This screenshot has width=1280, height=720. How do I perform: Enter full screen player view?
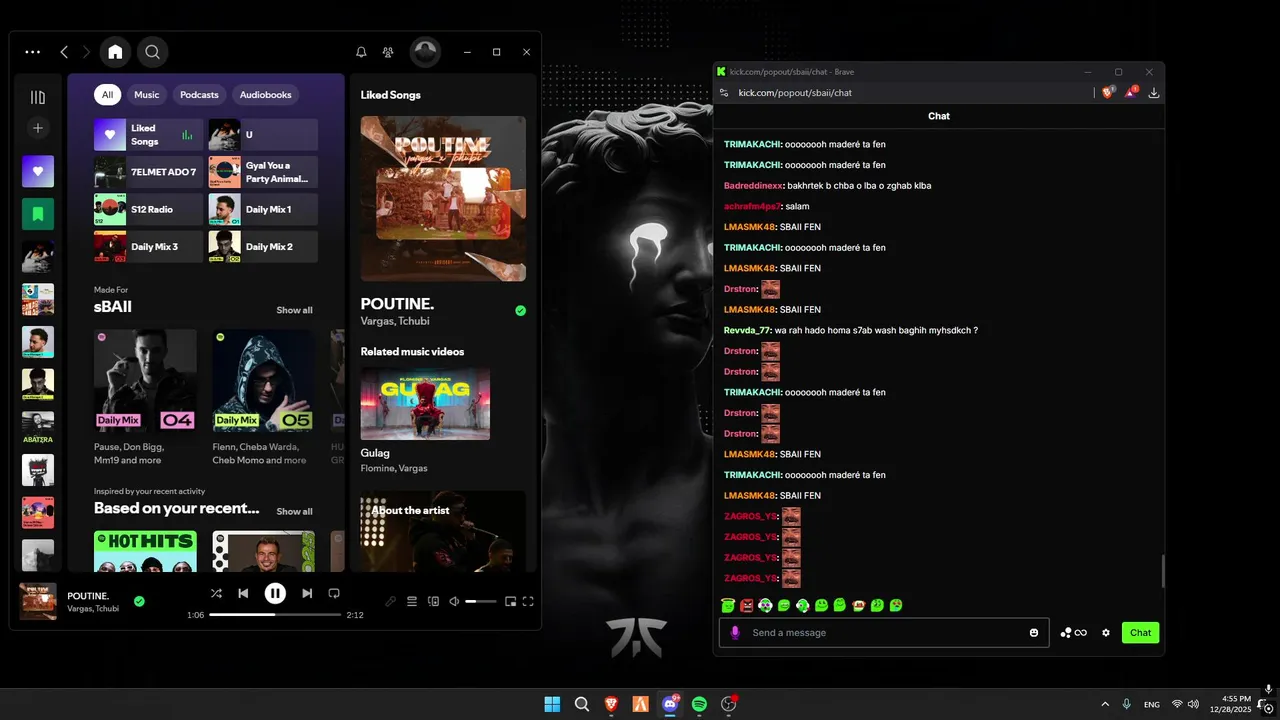[x=528, y=601]
